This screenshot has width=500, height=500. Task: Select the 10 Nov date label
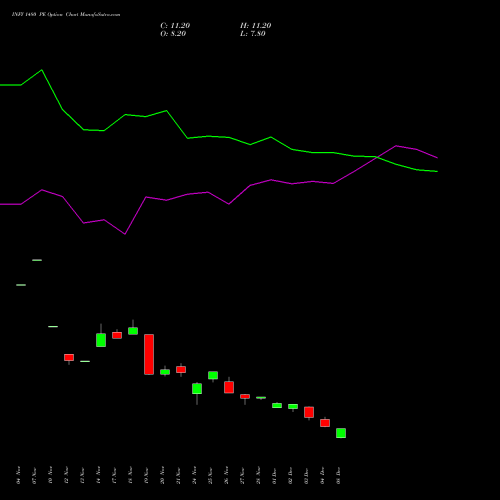pyautogui.click(x=50, y=475)
